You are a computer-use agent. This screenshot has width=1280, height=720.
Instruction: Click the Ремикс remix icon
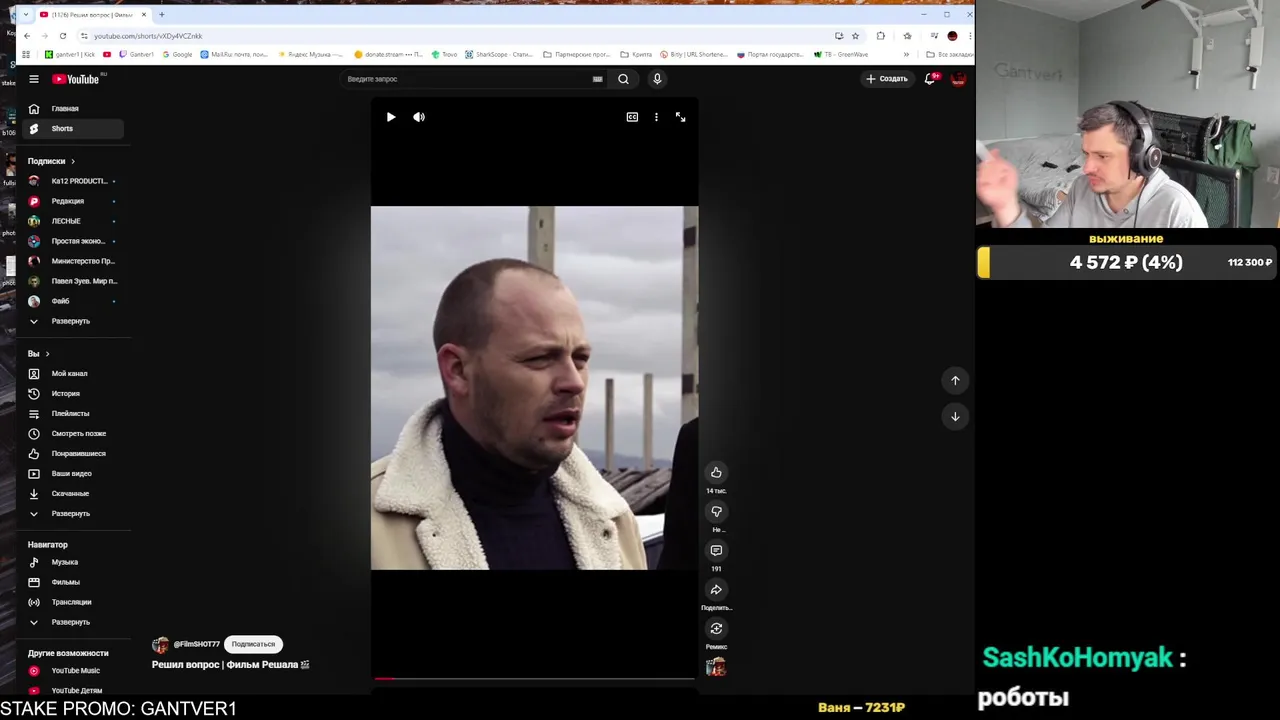[716, 628]
